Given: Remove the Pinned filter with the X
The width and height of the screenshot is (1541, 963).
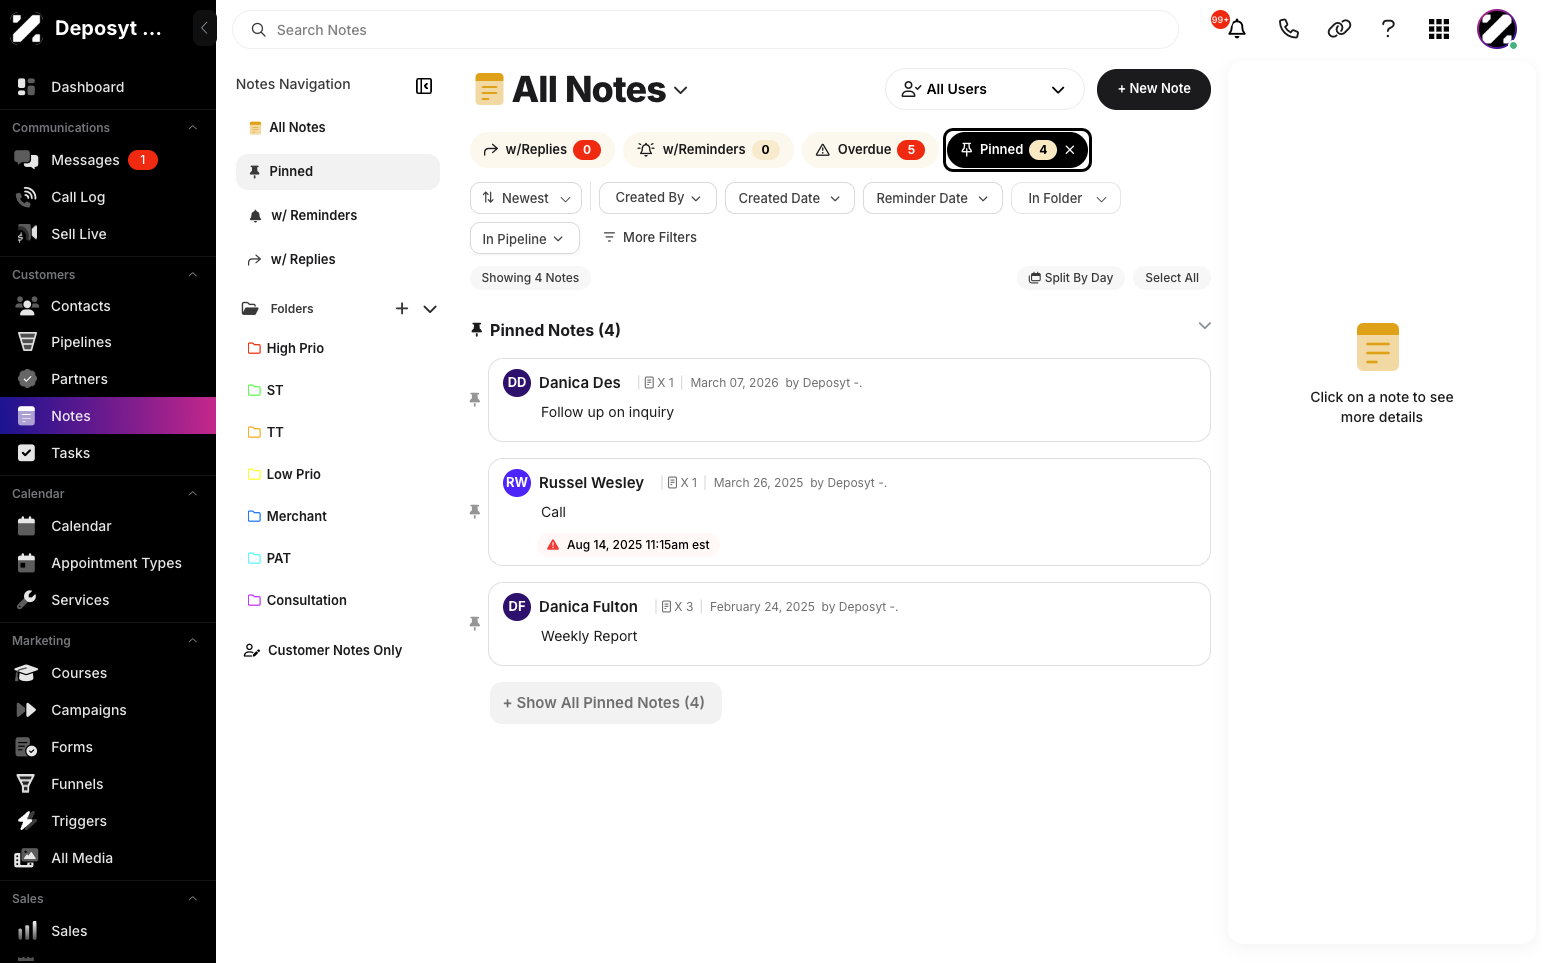Looking at the screenshot, I should (1070, 150).
